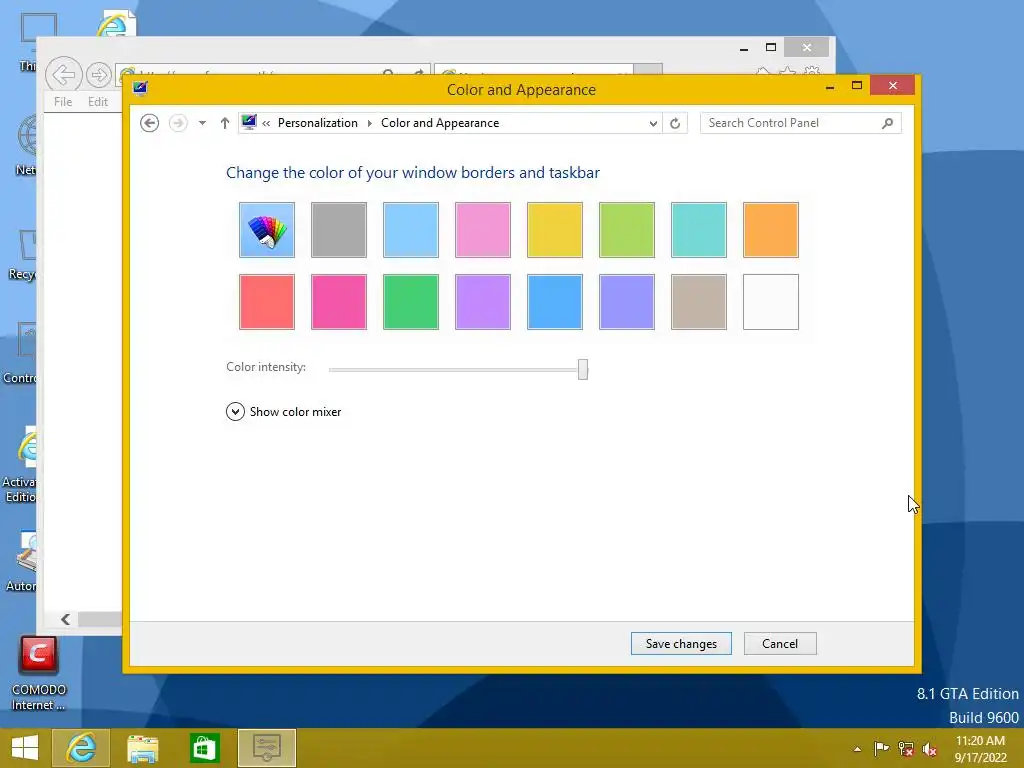Screen dimensions: 1024x768
Task: Refresh the Color and Appearance page
Action: click(675, 123)
